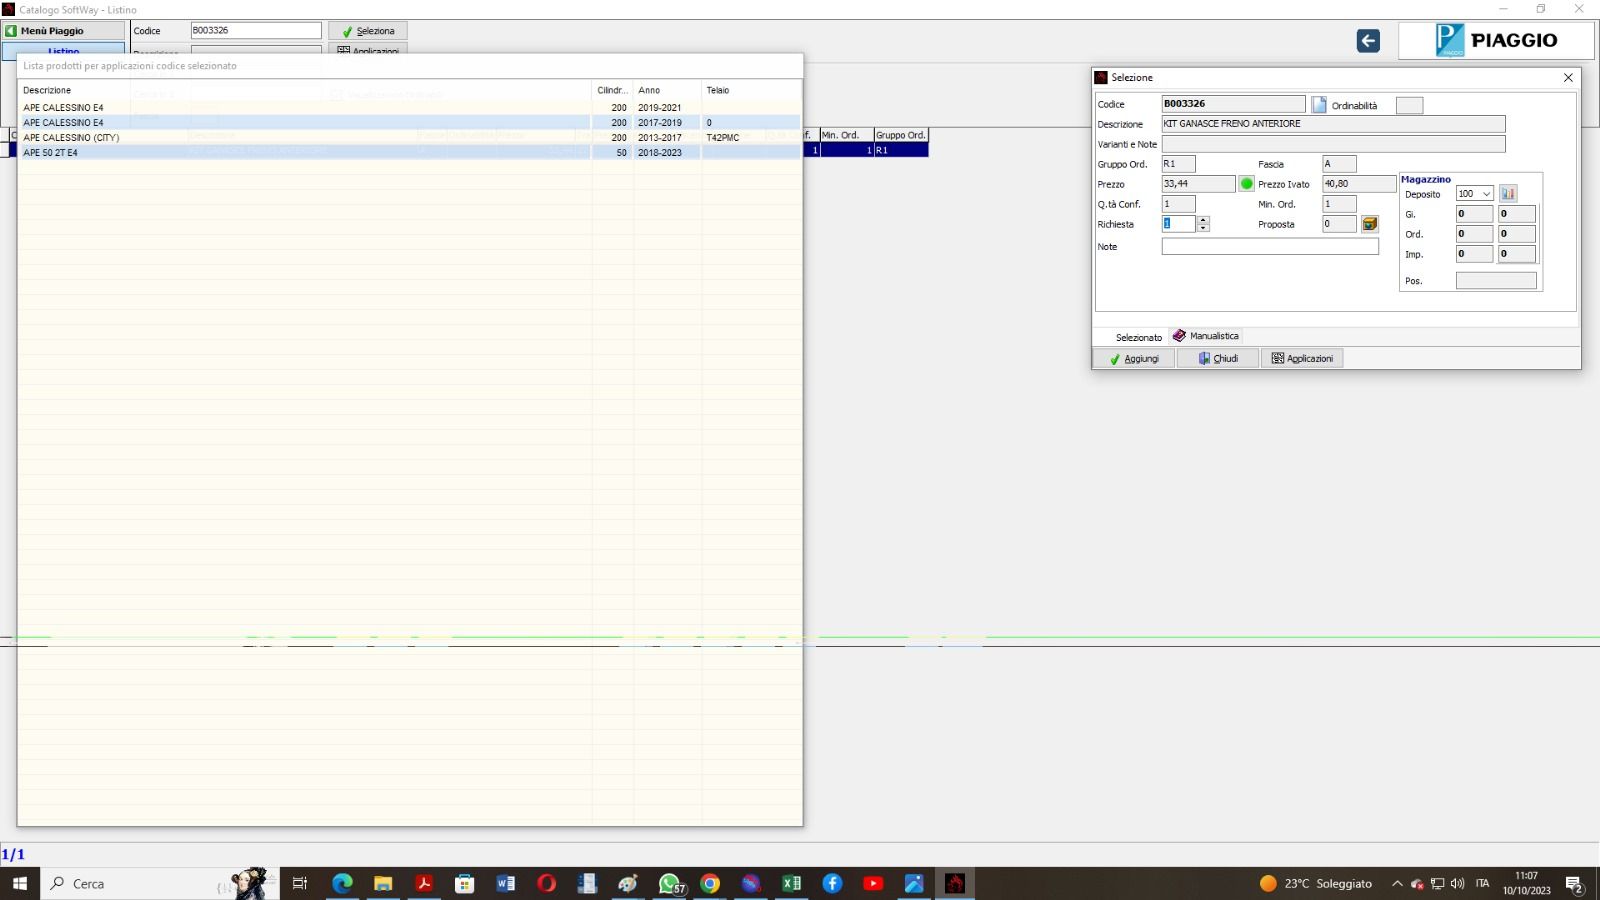Click the warehouse chart icon next to Deposito

coord(1508,194)
